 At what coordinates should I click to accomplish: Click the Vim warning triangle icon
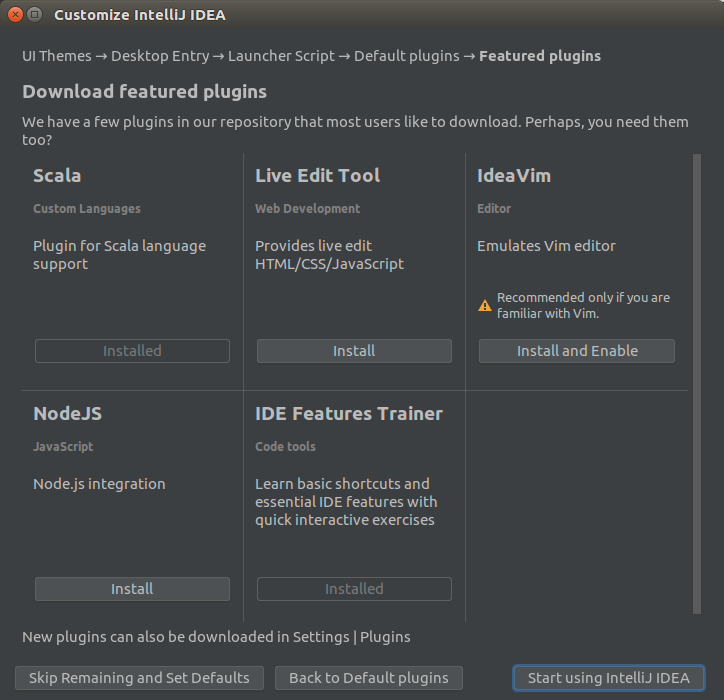click(484, 305)
